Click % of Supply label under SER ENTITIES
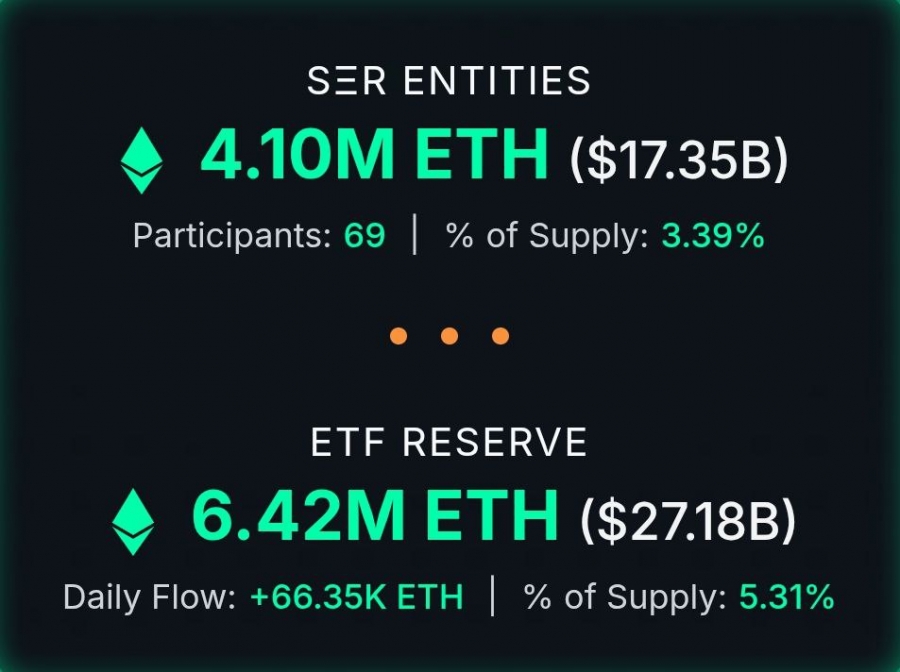The width and height of the screenshot is (900, 672). pos(548,236)
